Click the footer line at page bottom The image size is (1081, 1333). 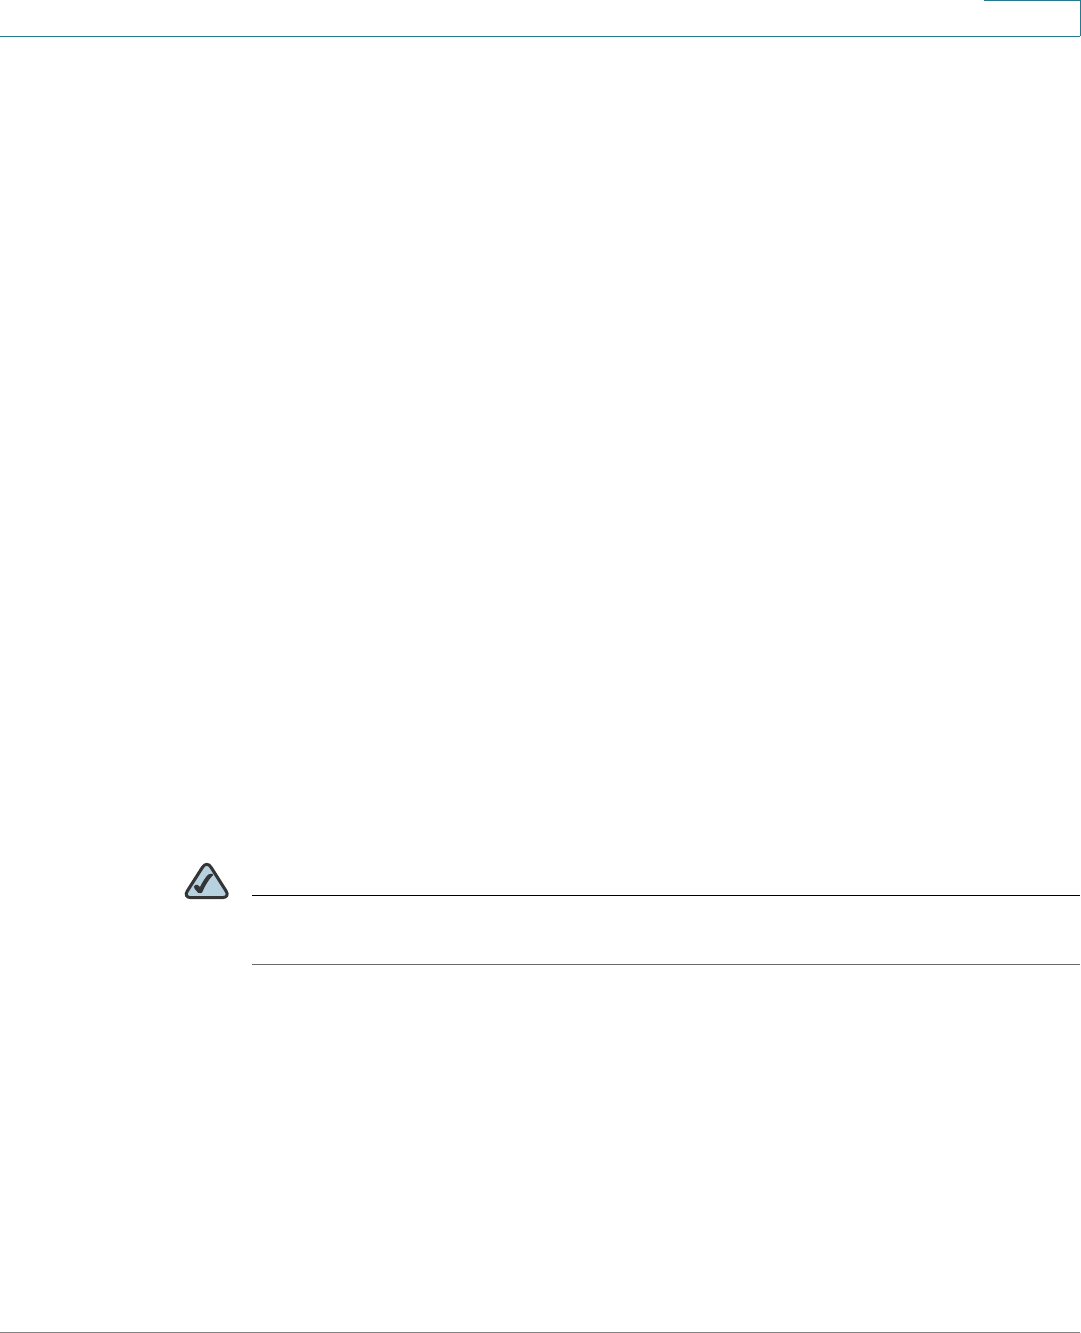click(540, 1331)
